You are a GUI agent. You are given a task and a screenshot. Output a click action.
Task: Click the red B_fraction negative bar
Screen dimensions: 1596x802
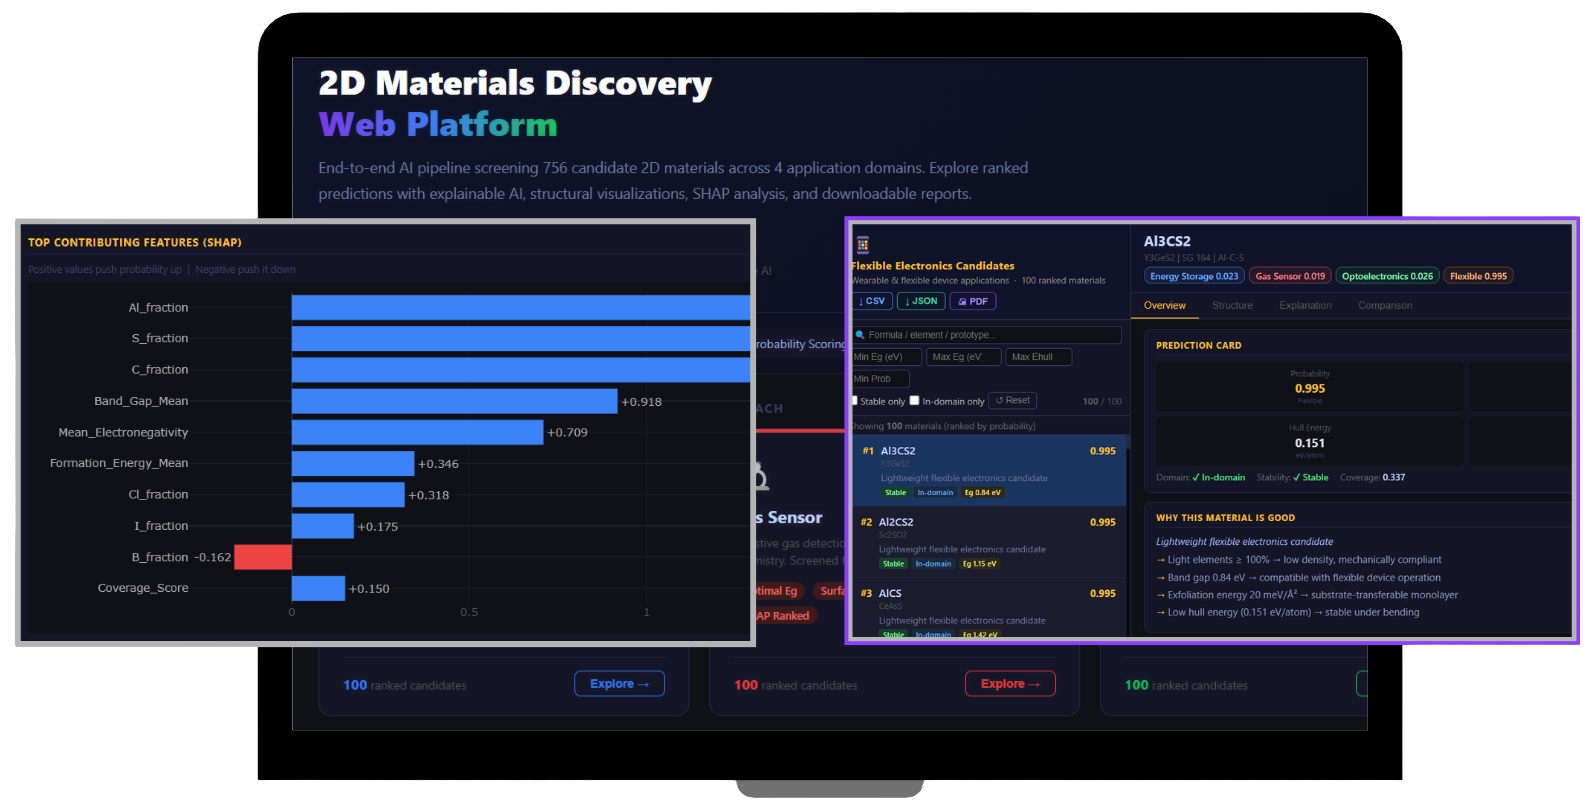pyautogui.click(x=263, y=557)
